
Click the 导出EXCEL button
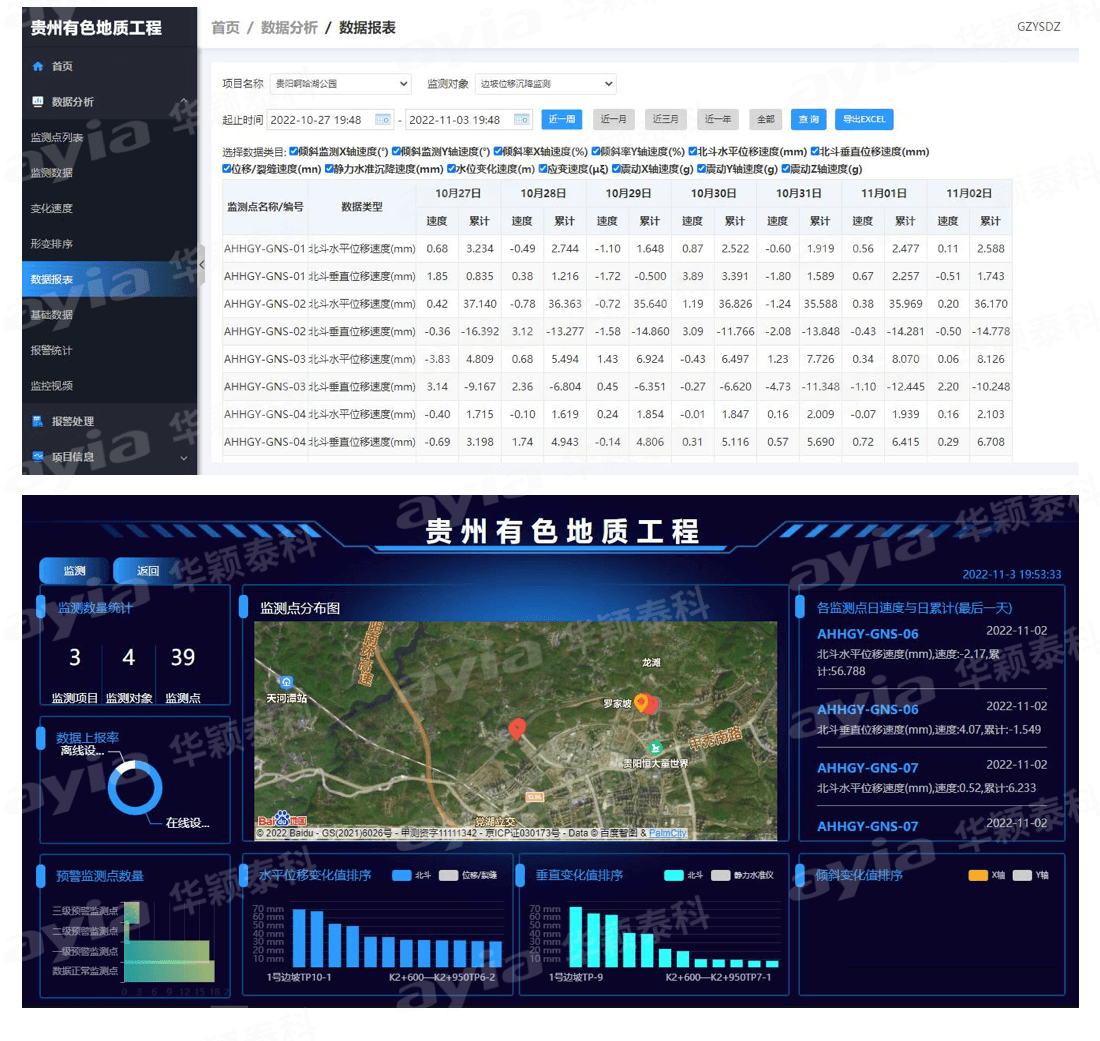point(863,119)
